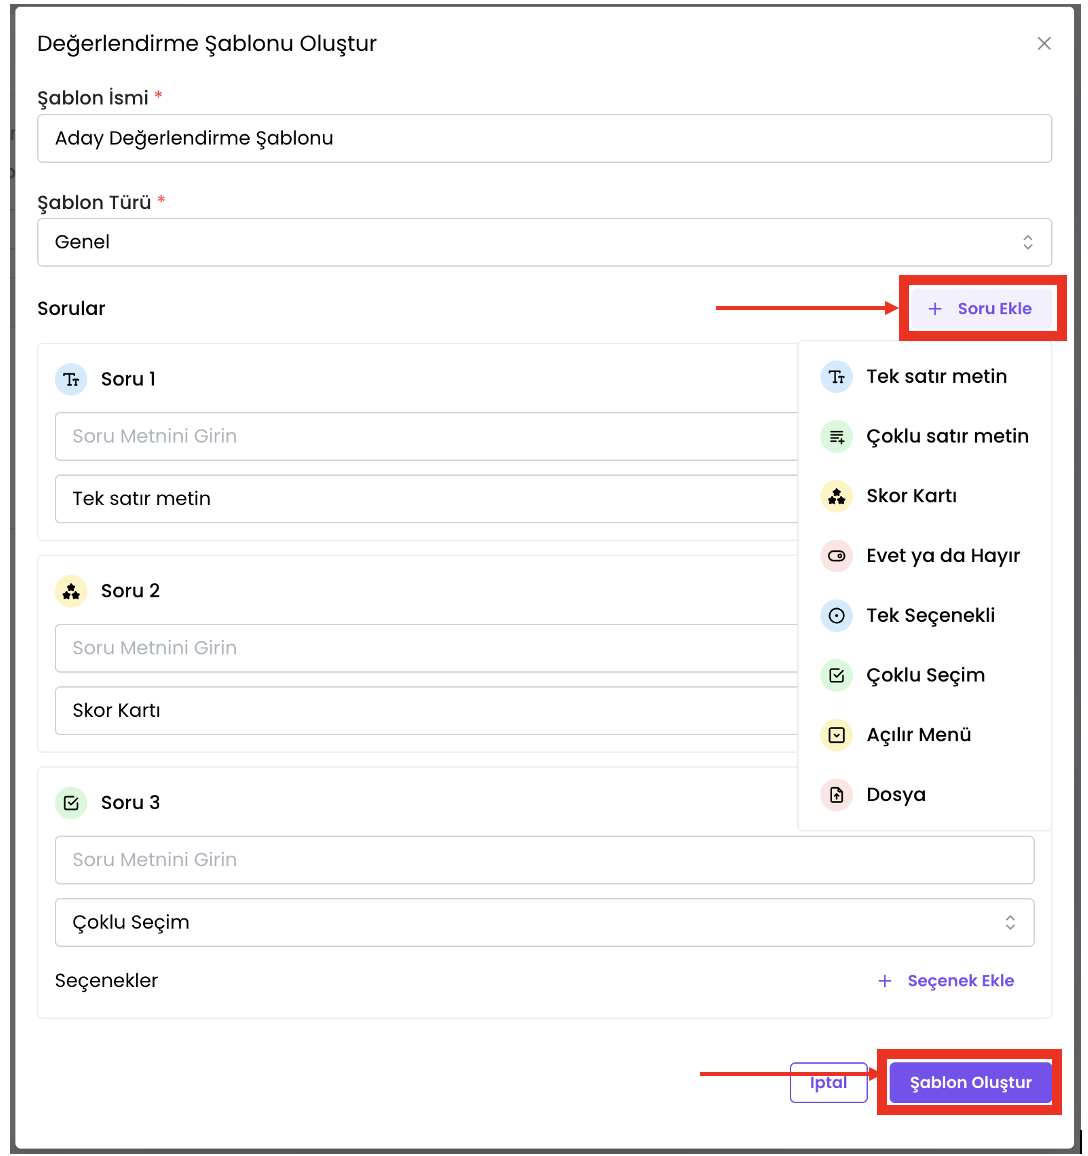Click the Soru 3 checkbox type icon
This screenshot has width=1088, height=1156.
pos(71,803)
